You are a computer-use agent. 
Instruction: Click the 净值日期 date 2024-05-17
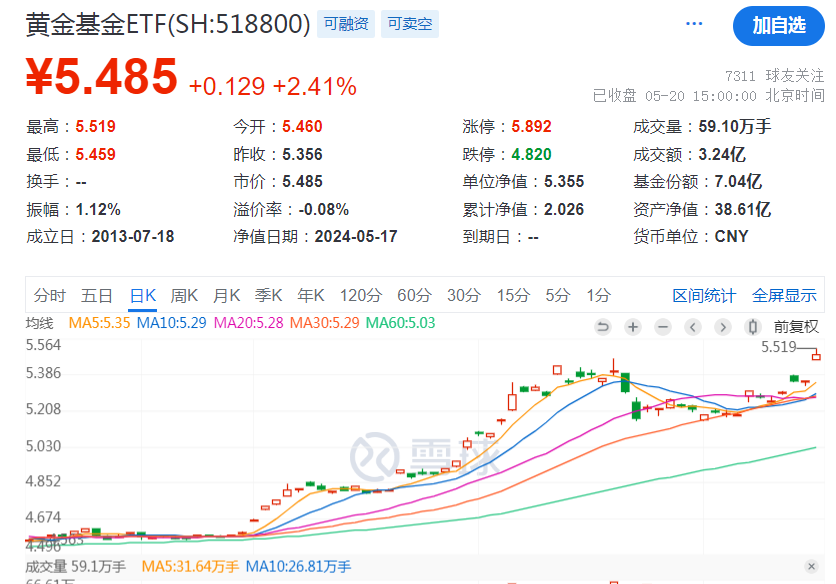coord(356,236)
